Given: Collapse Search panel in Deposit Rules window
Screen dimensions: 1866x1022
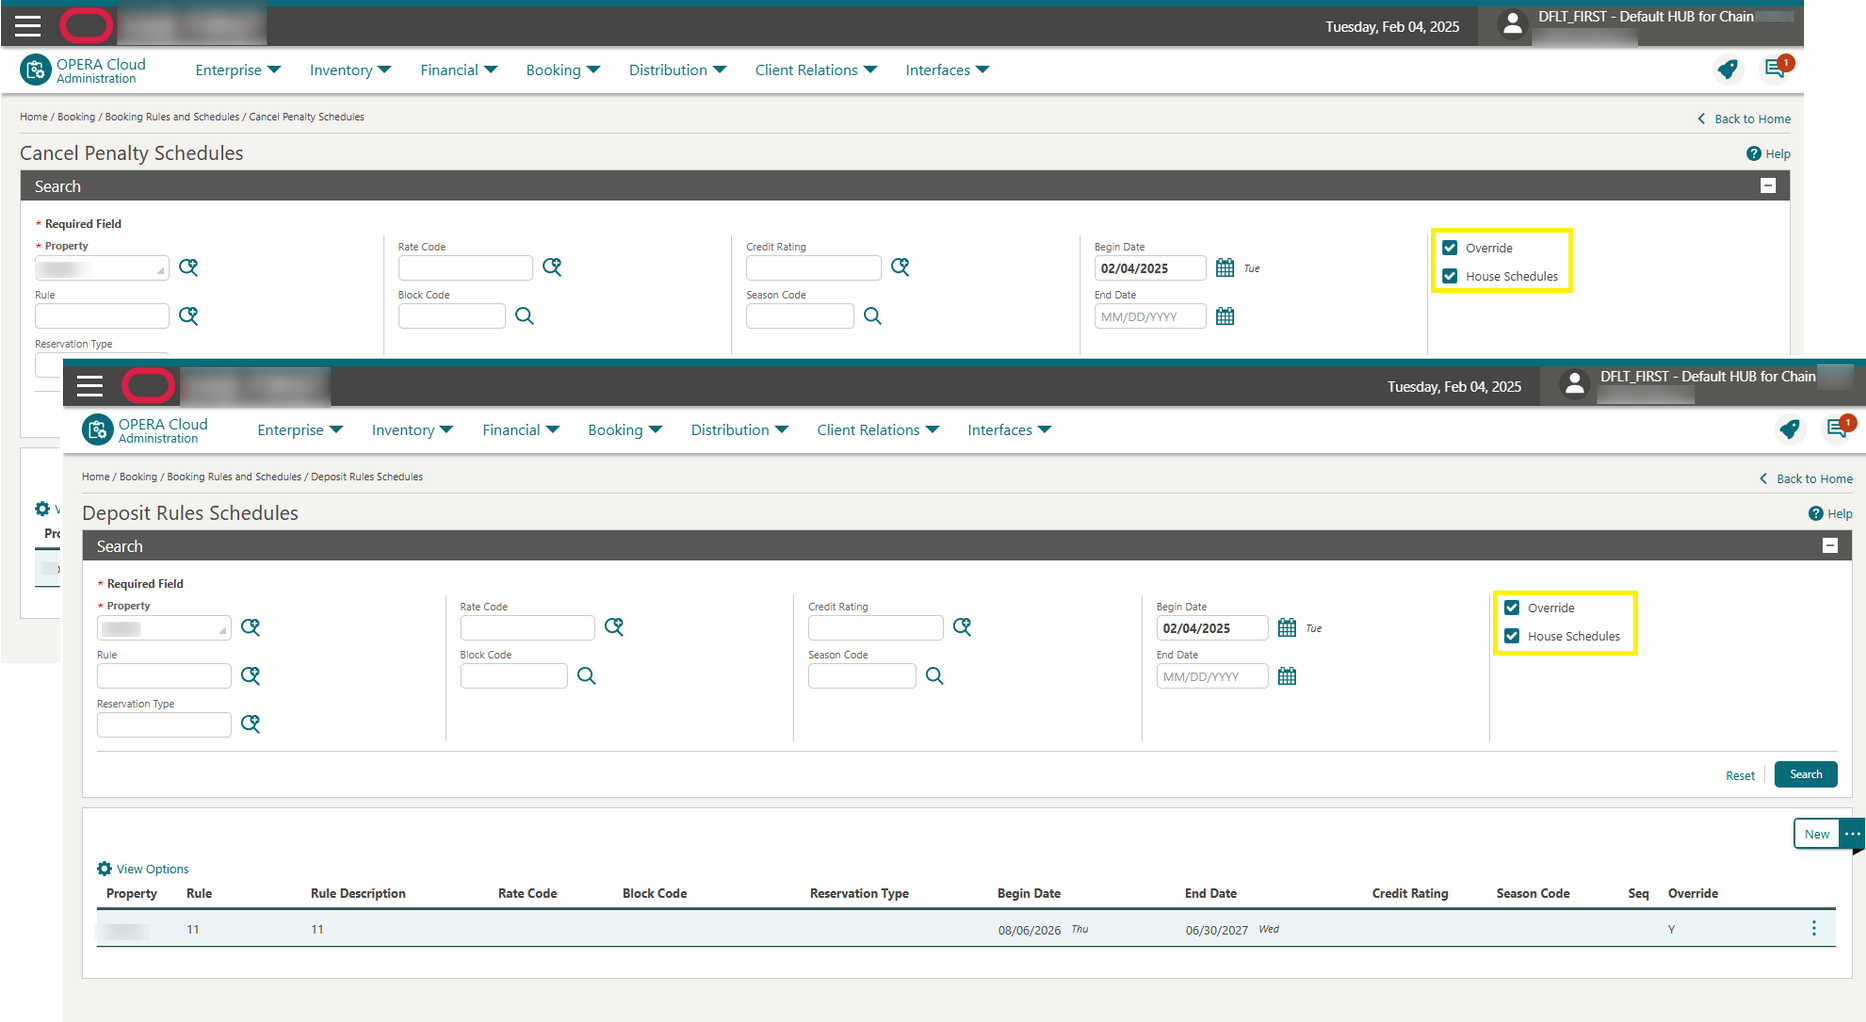Looking at the screenshot, I should pos(1830,546).
